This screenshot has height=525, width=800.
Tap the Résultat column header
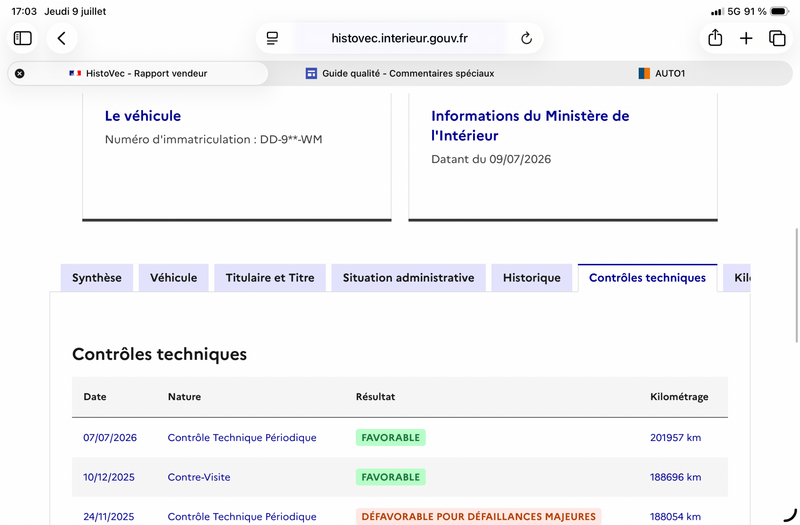pyautogui.click(x=375, y=396)
